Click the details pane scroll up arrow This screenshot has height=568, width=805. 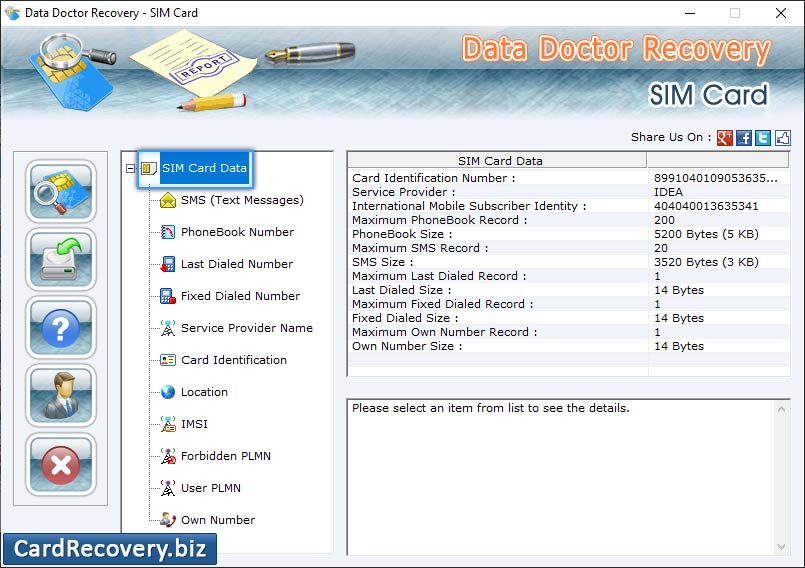(781, 409)
